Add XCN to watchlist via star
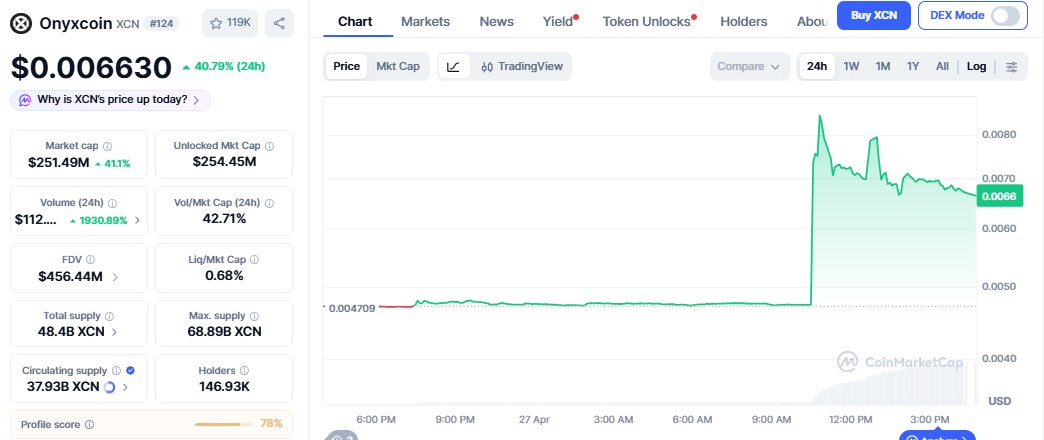 (230, 23)
